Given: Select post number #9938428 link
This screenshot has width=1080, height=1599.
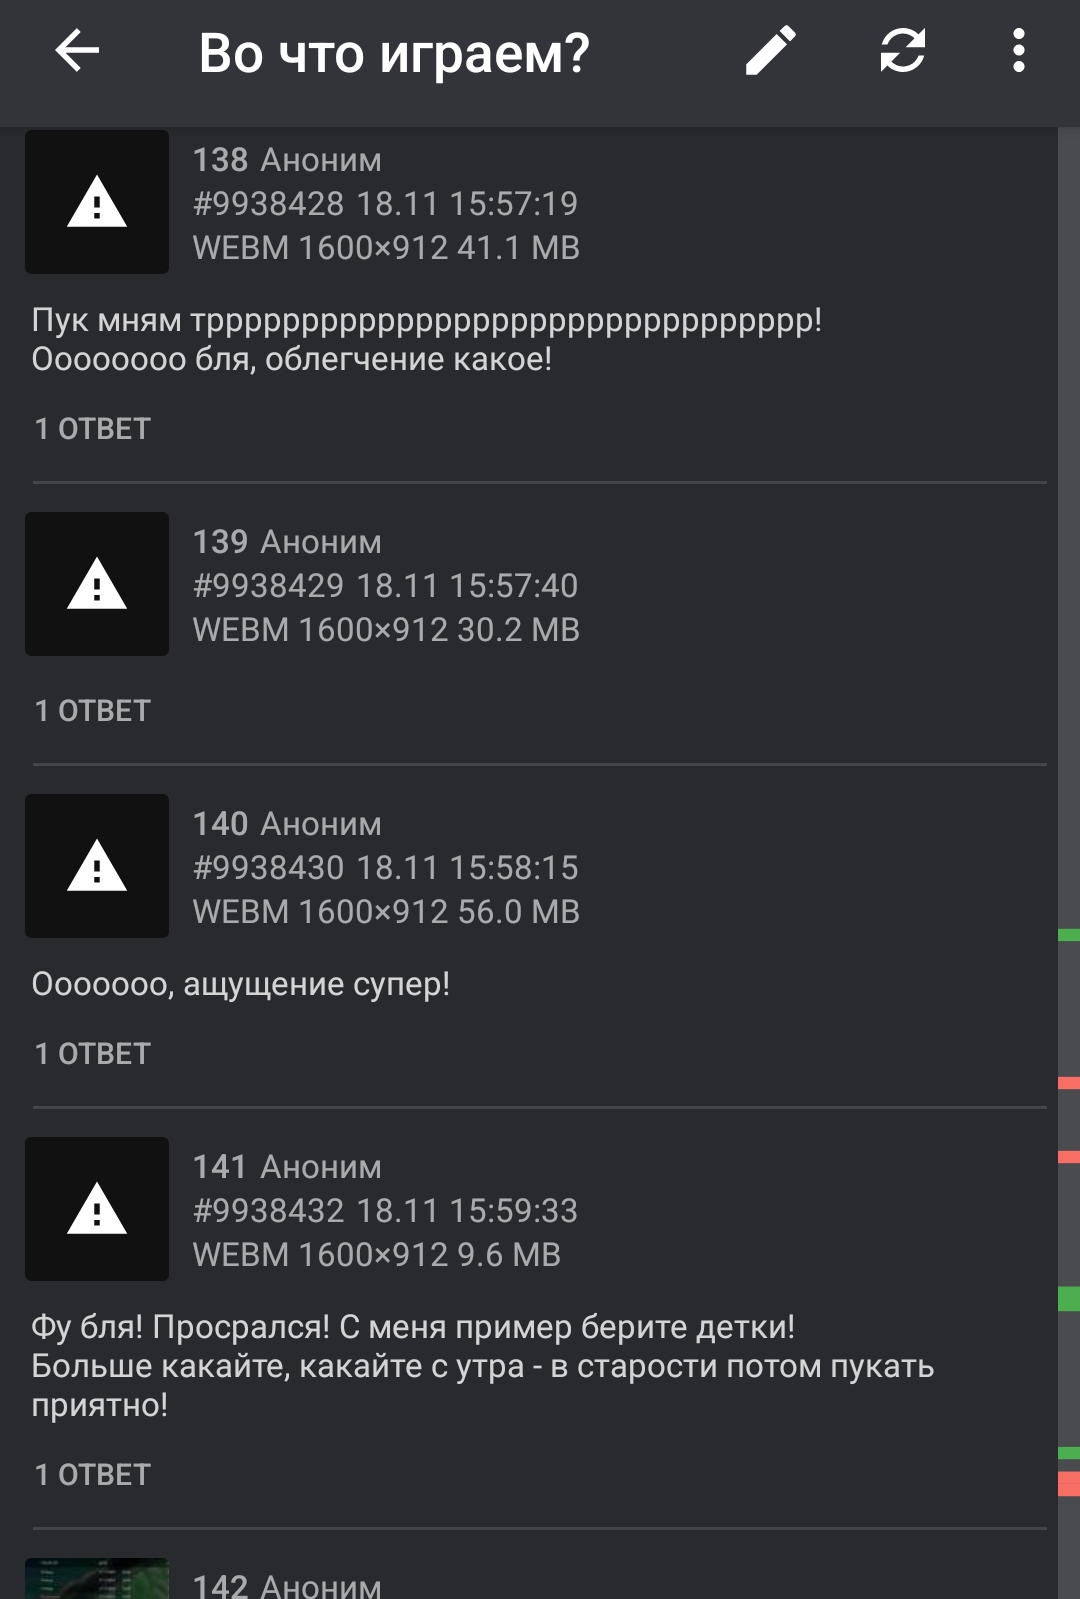Looking at the screenshot, I should [268, 204].
